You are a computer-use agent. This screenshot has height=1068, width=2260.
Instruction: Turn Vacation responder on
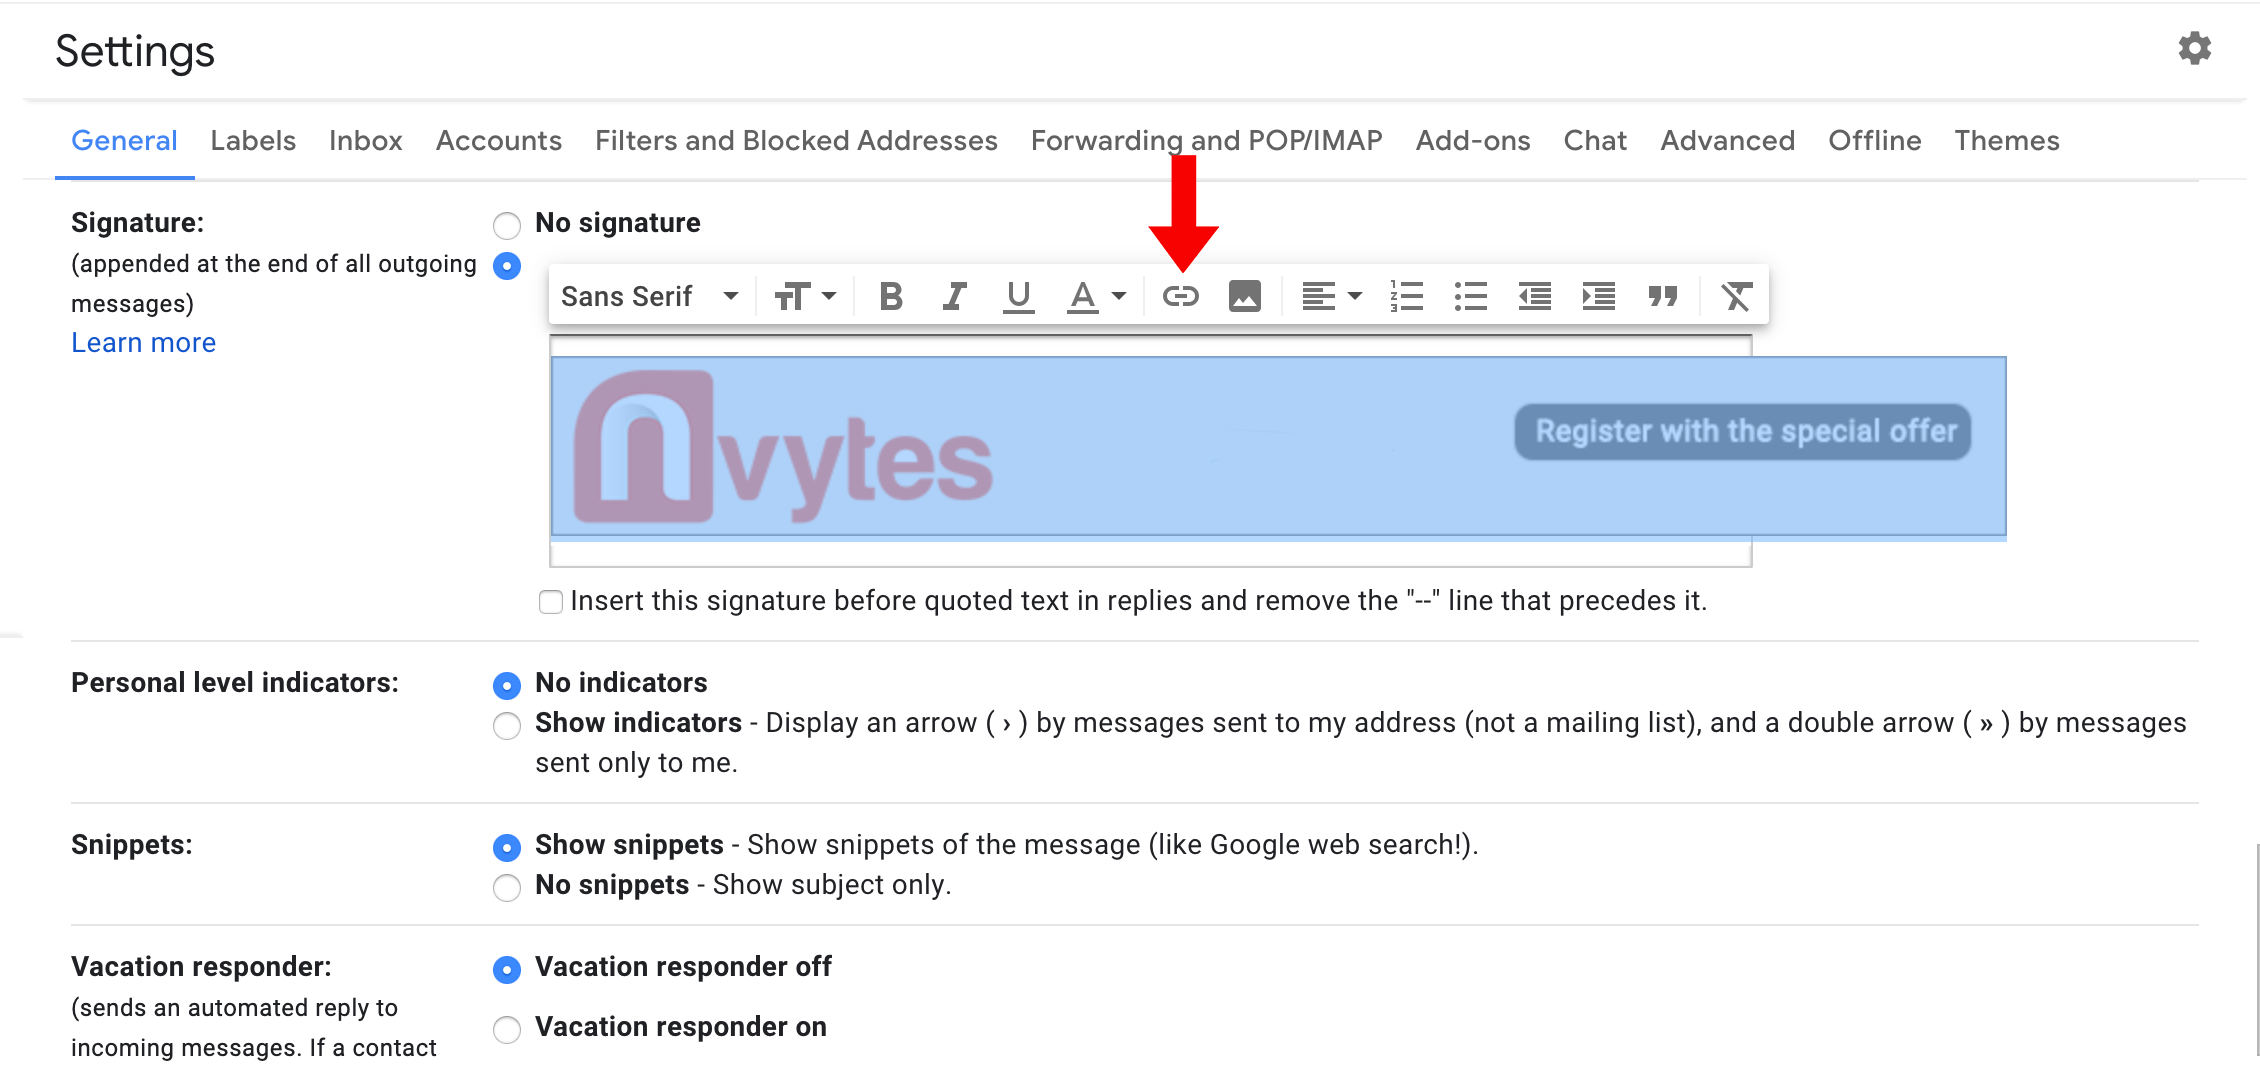507,1029
